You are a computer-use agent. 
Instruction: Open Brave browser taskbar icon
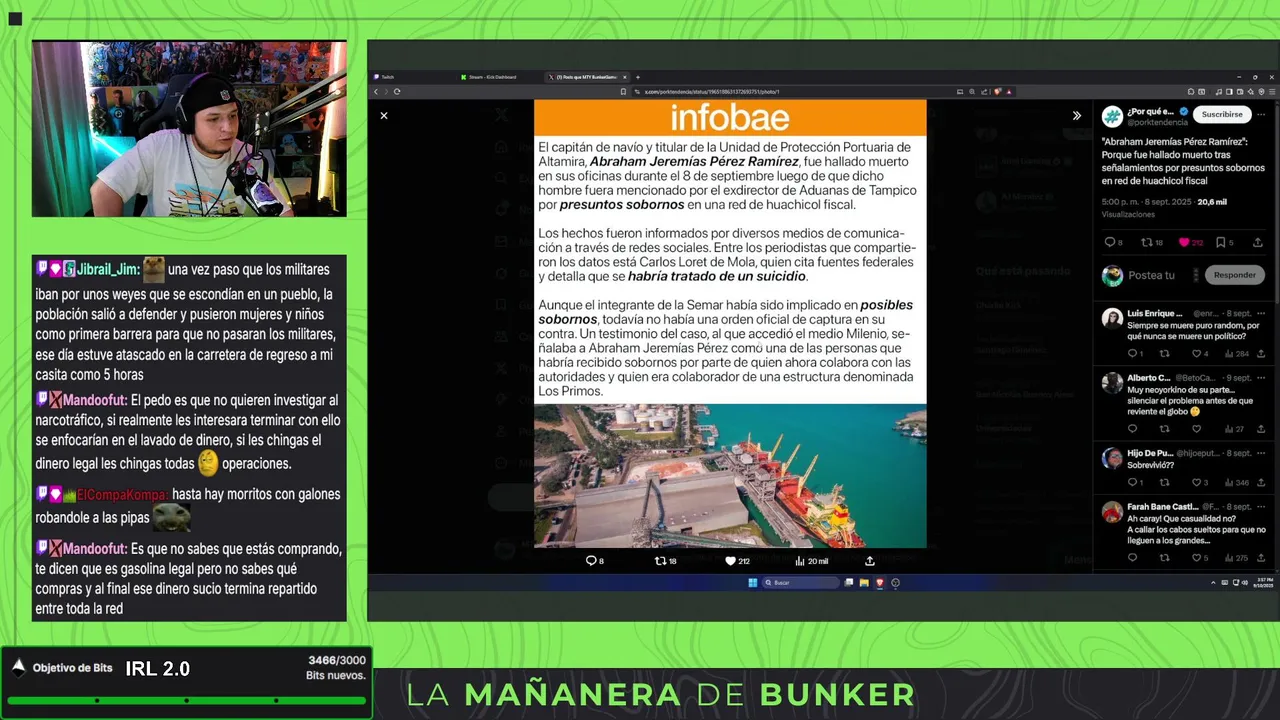click(x=879, y=583)
